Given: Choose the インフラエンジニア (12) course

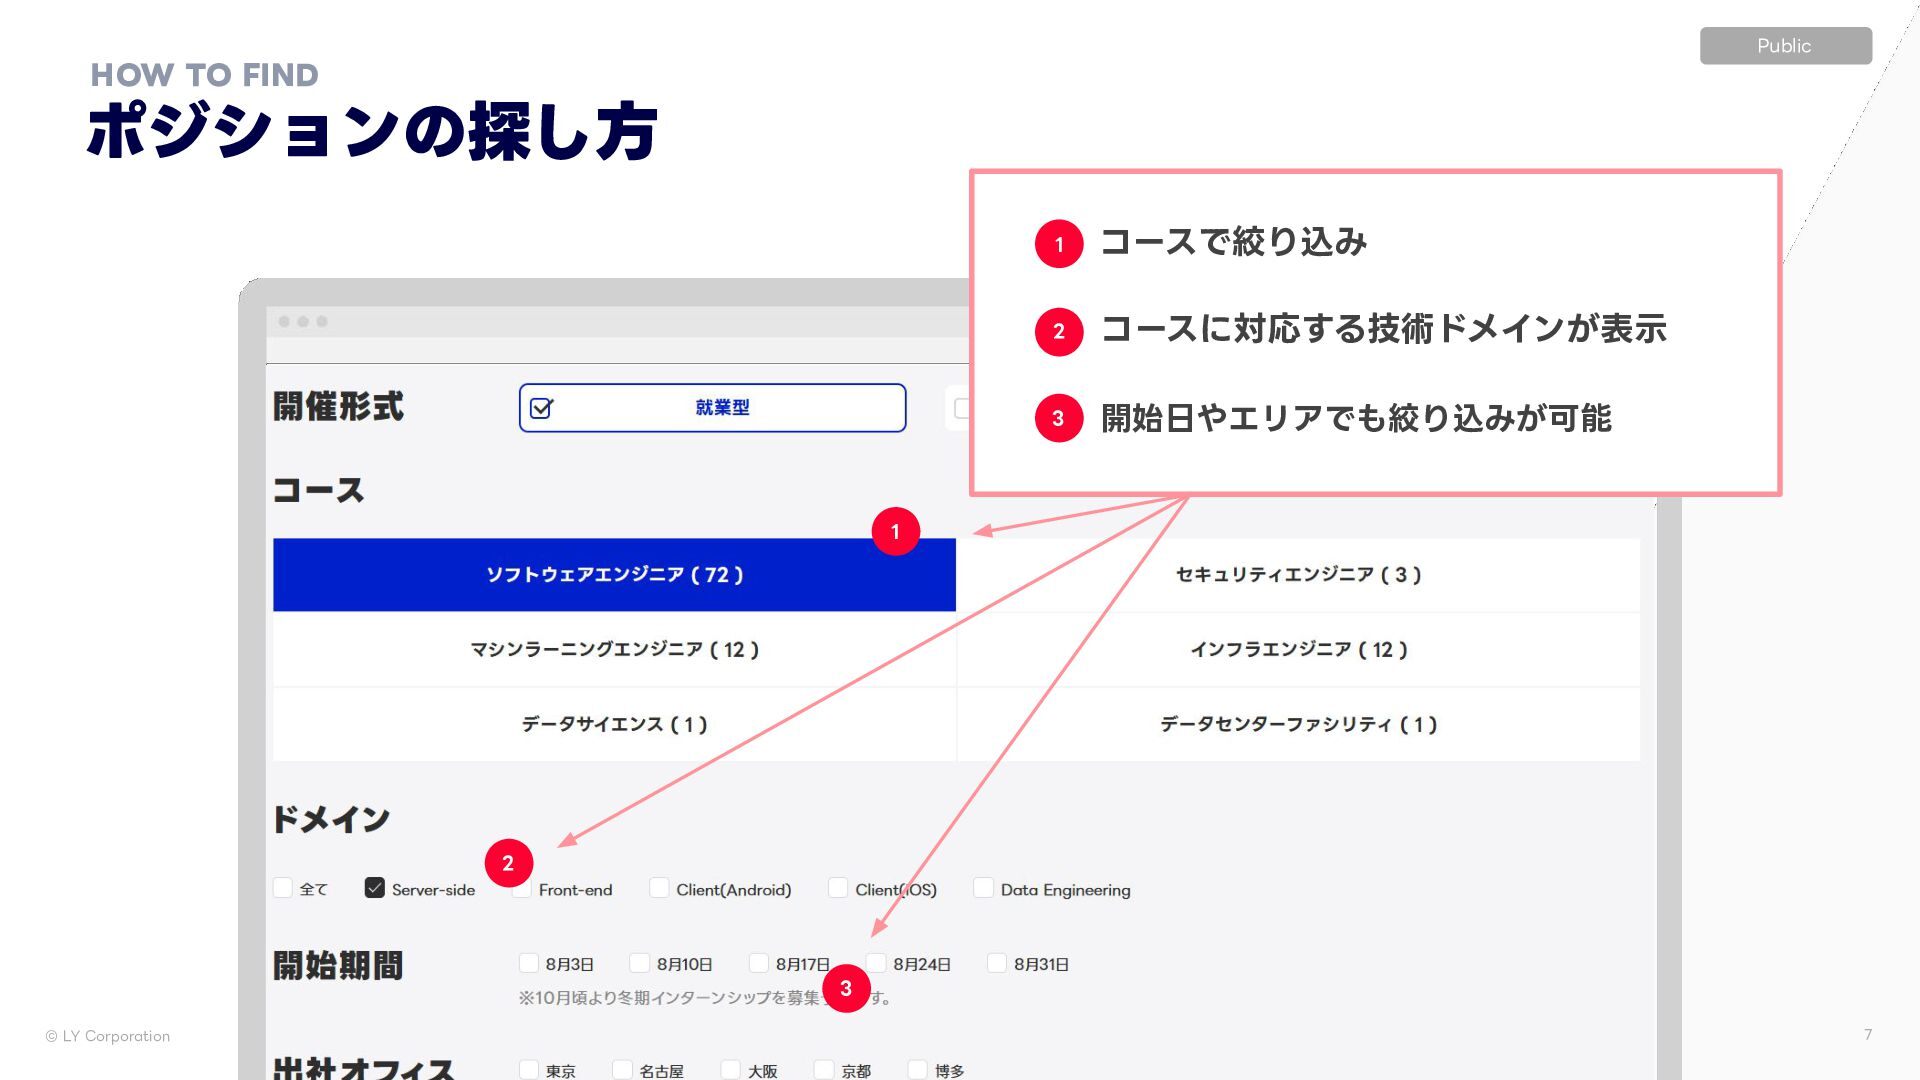Looking at the screenshot, I should (1298, 650).
